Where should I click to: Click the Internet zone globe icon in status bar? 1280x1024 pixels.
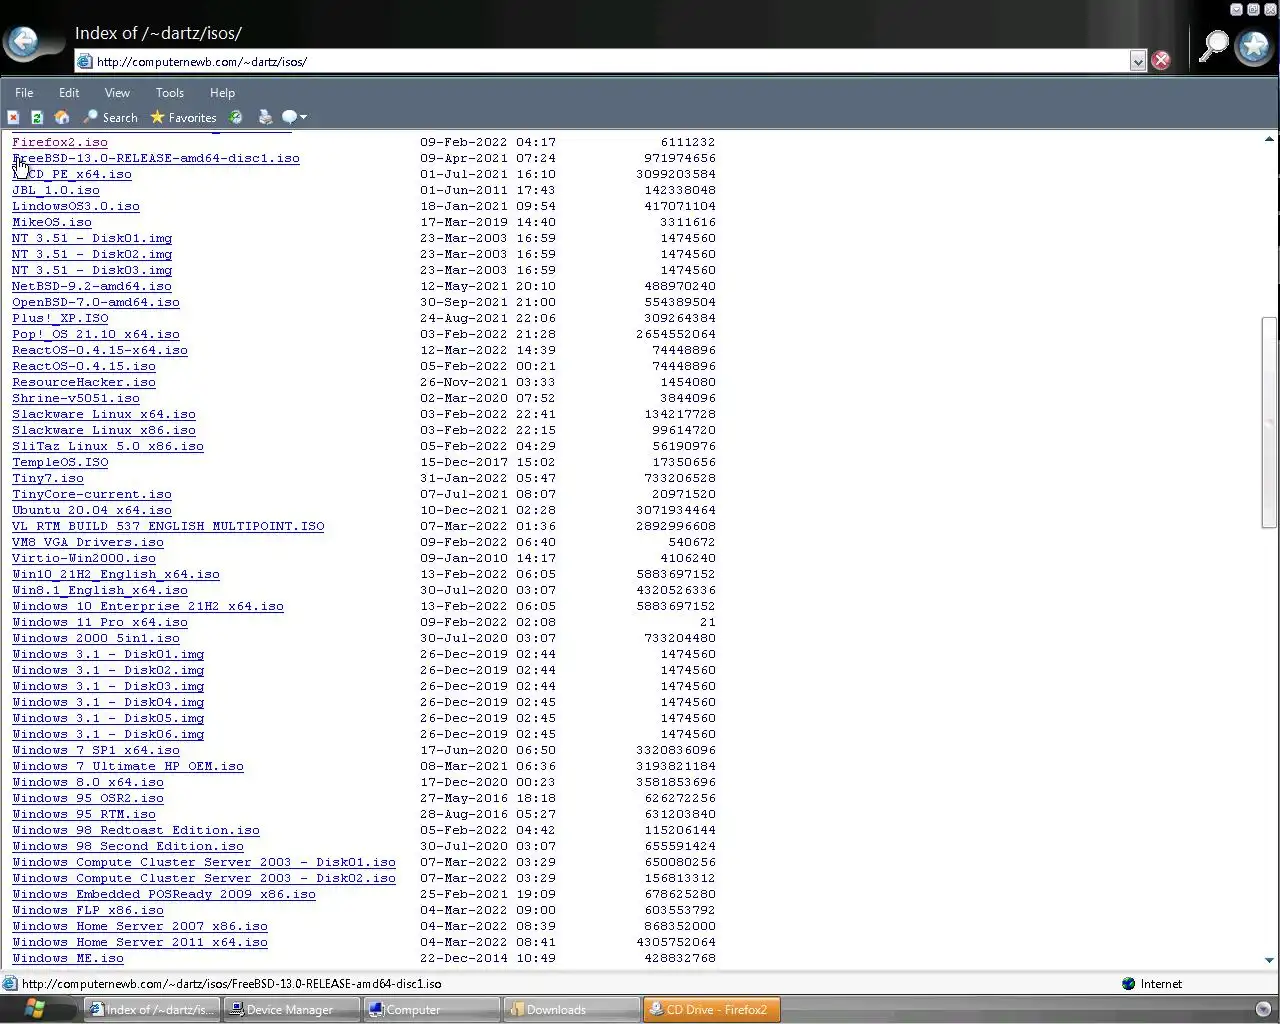coord(1128,984)
